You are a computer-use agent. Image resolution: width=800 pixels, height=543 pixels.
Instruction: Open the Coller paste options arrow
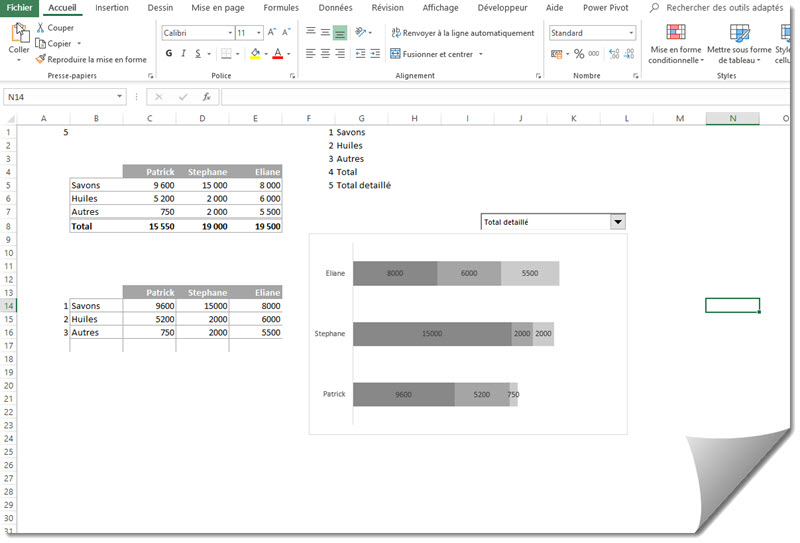(x=19, y=60)
